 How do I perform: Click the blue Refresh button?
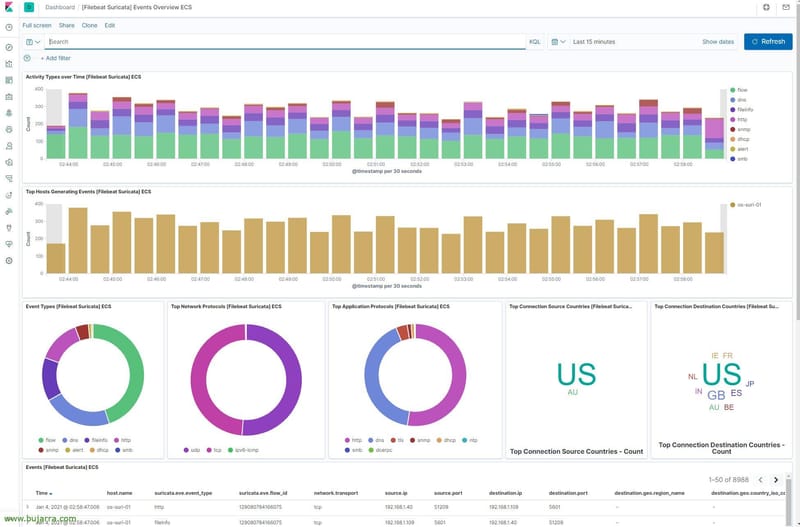click(x=768, y=42)
